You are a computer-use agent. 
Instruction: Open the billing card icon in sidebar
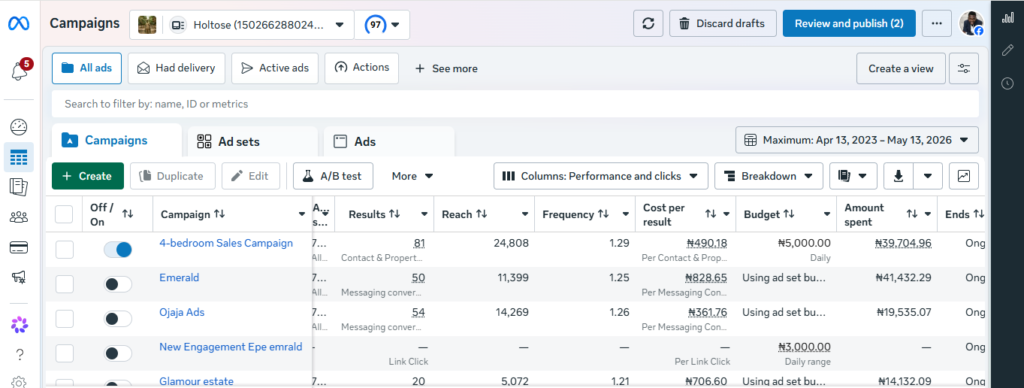coord(19,248)
